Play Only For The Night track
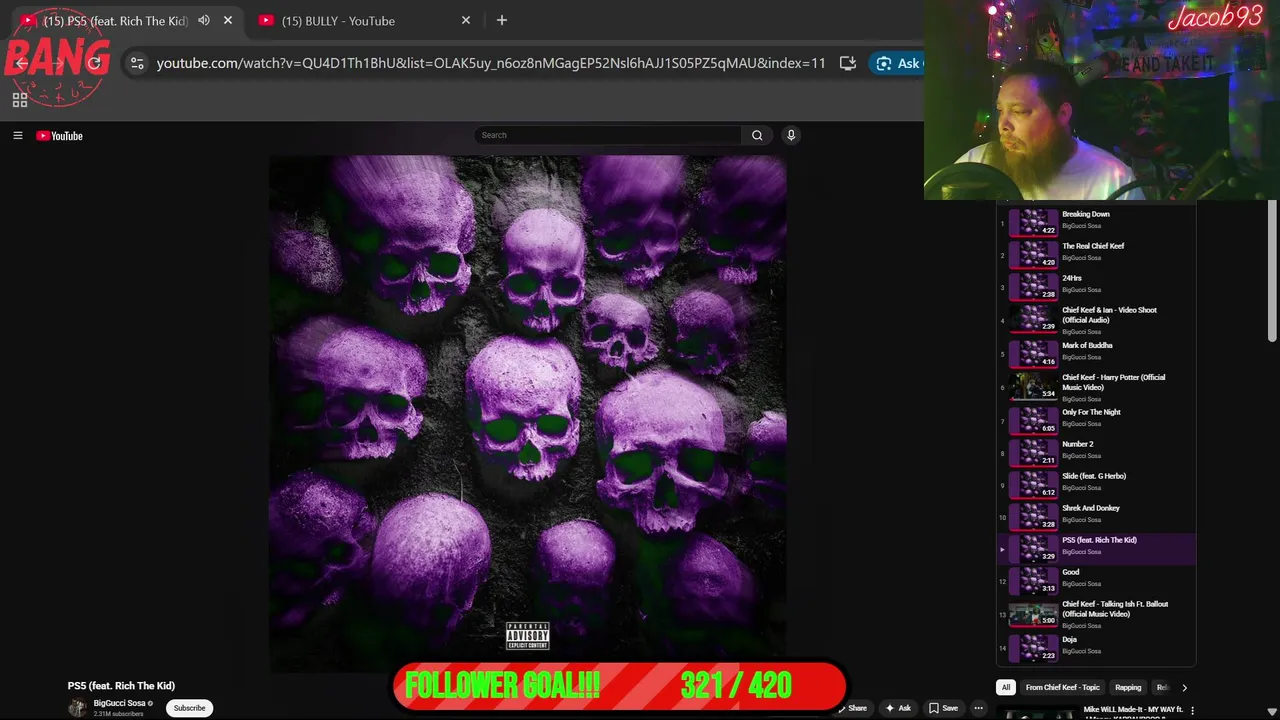1280x720 pixels. pos(1096,420)
